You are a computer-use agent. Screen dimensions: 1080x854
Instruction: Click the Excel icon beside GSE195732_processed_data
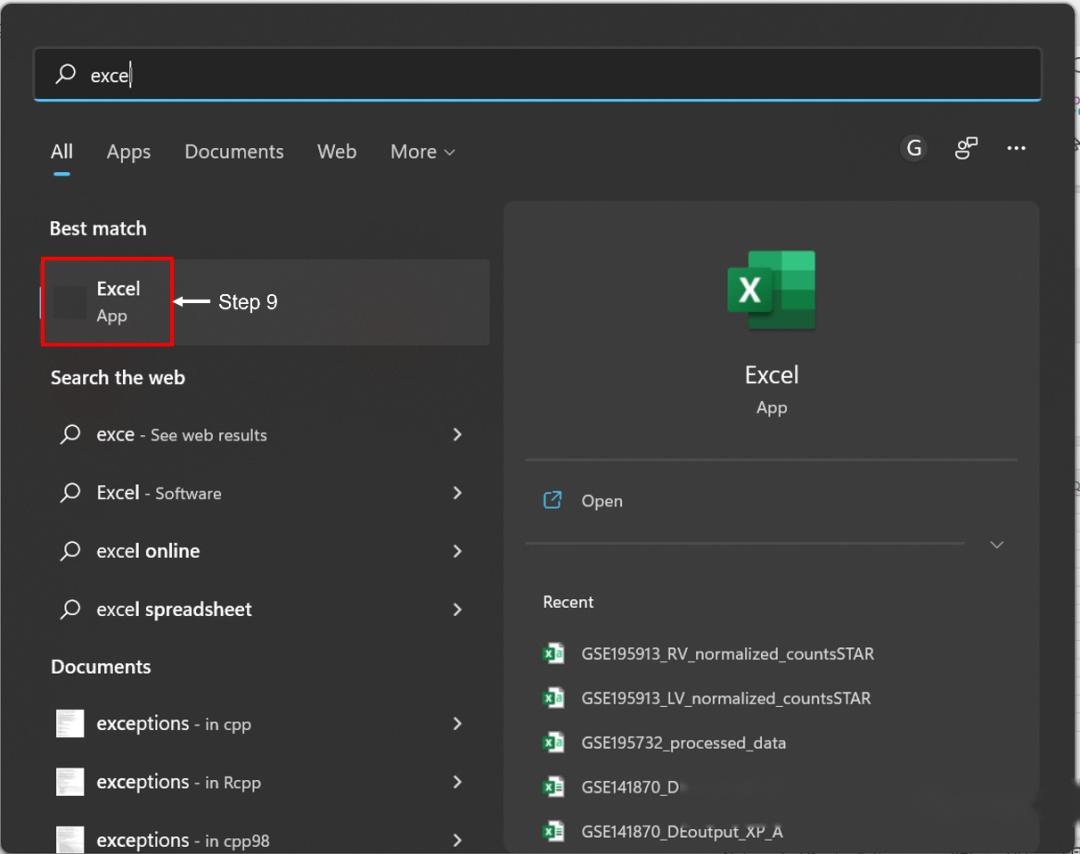(555, 743)
